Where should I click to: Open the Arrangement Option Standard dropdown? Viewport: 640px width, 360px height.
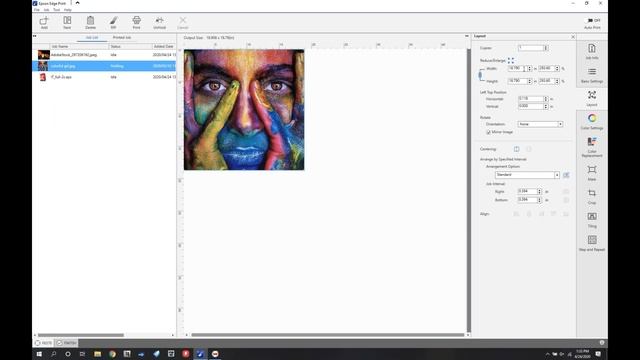pos(527,175)
